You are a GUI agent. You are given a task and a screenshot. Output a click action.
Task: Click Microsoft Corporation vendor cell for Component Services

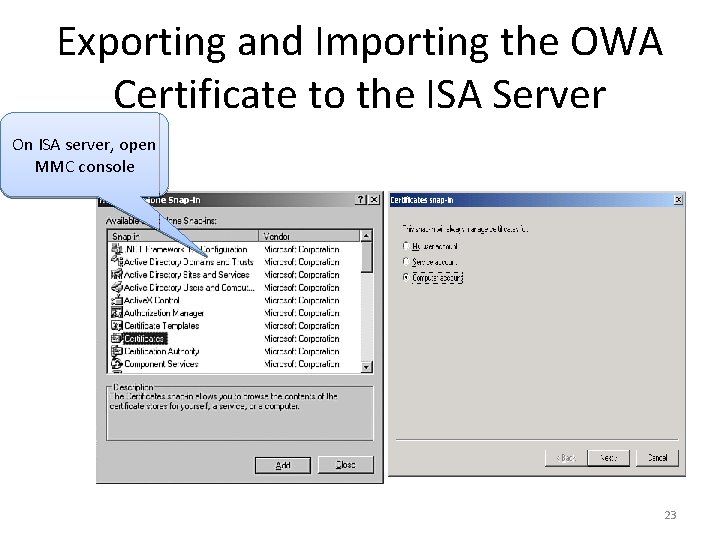pyautogui.click(x=302, y=364)
